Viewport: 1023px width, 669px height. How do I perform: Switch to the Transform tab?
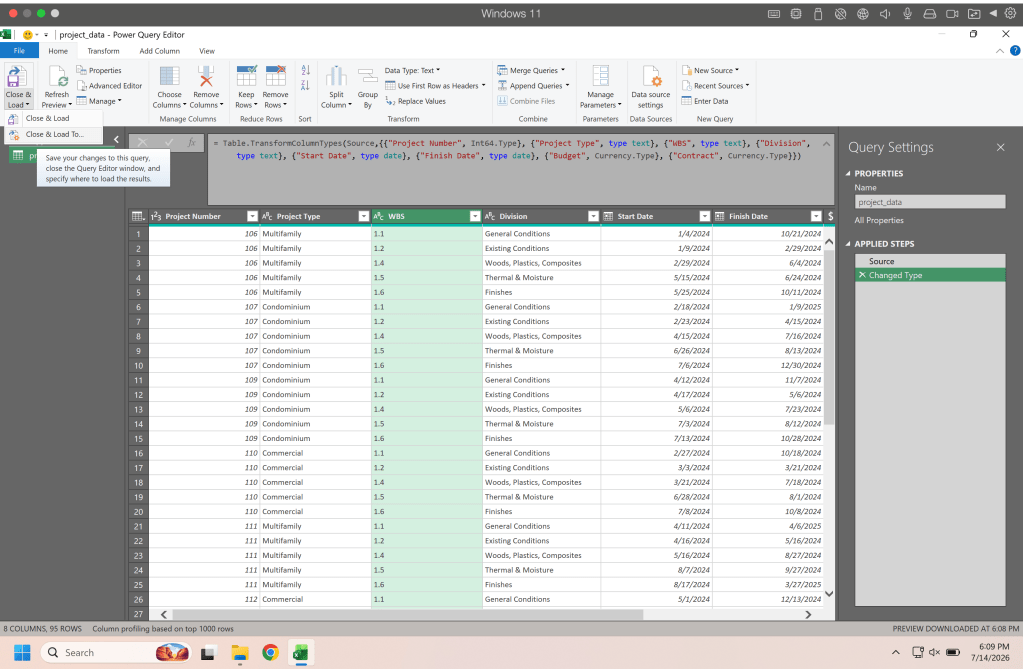coord(103,51)
